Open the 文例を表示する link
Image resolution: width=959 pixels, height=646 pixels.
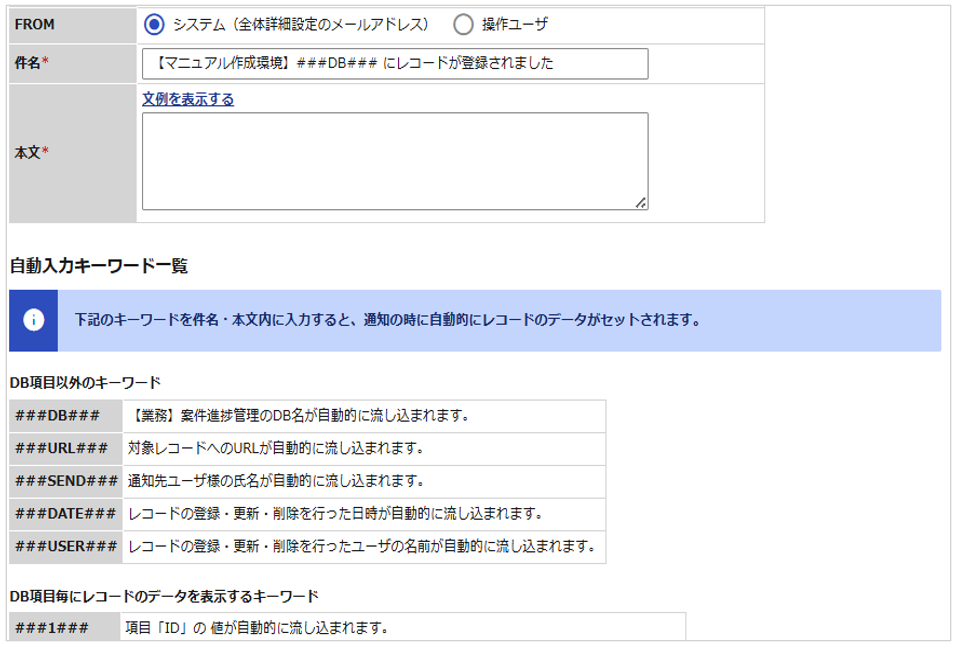coord(188,99)
